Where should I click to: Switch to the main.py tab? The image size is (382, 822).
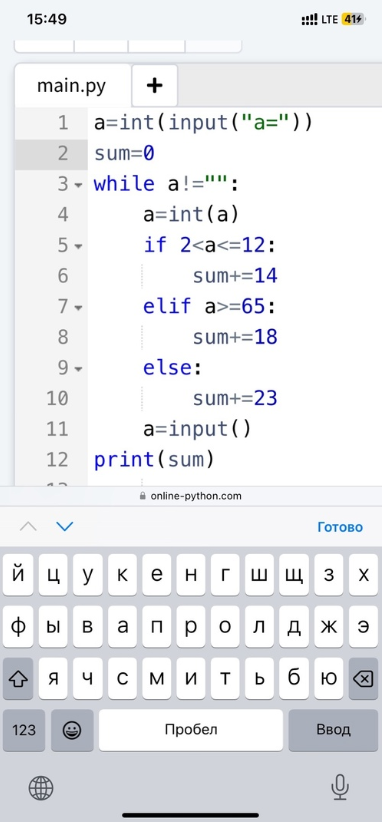[x=72, y=85]
